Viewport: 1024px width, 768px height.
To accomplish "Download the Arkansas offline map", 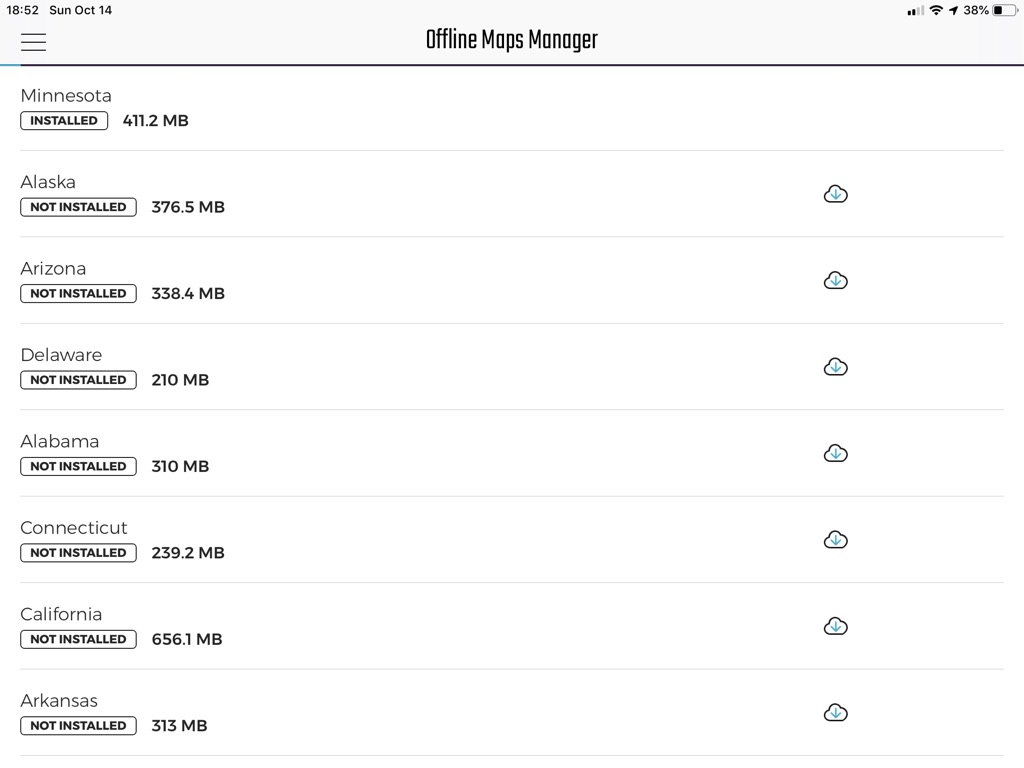I will coord(835,713).
